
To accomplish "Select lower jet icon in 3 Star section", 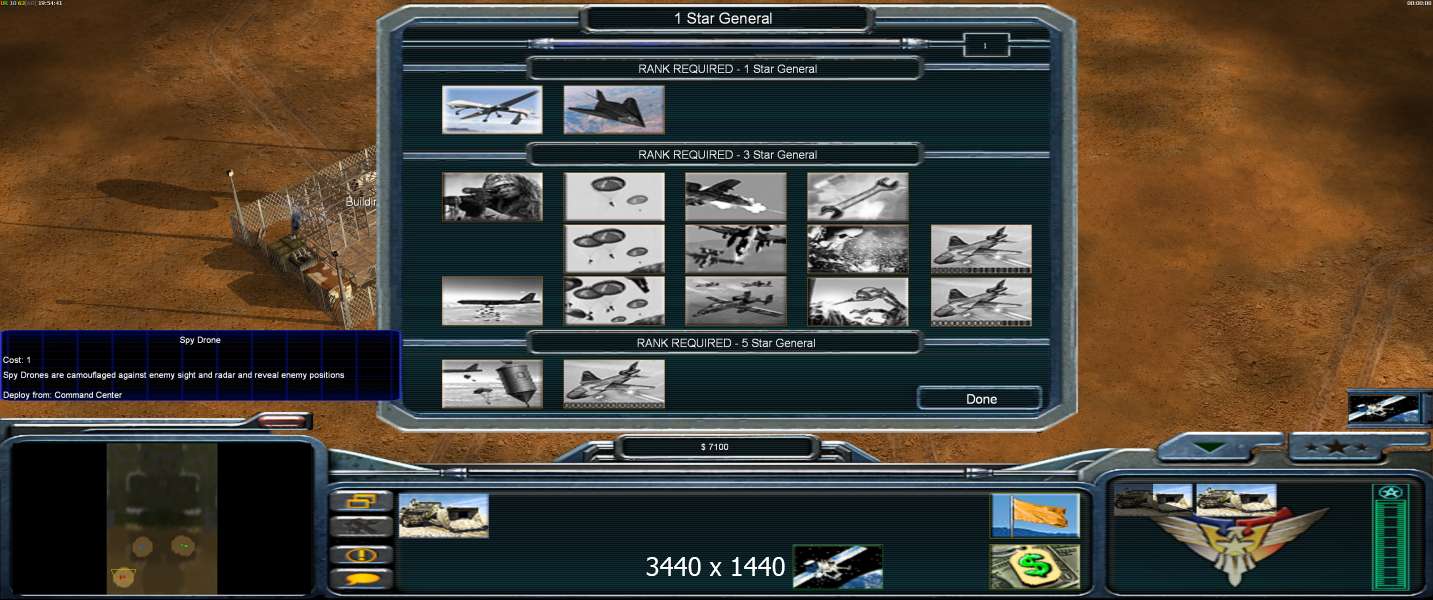I will [981, 301].
